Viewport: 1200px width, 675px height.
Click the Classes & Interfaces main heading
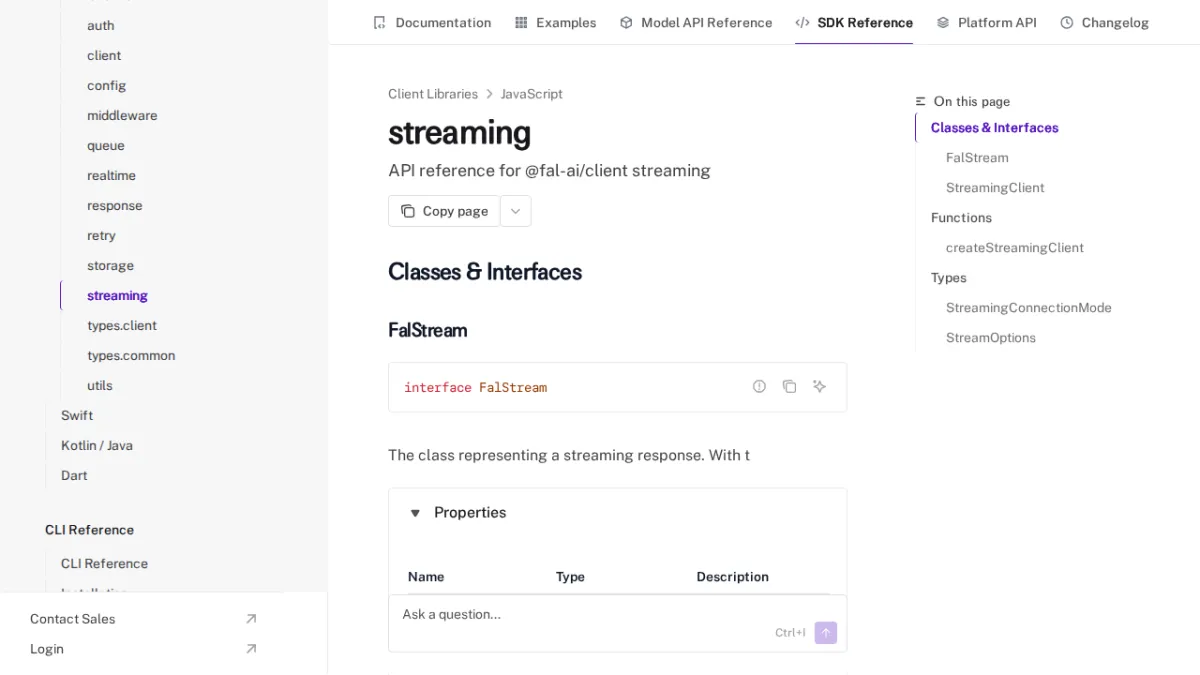pos(485,272)
